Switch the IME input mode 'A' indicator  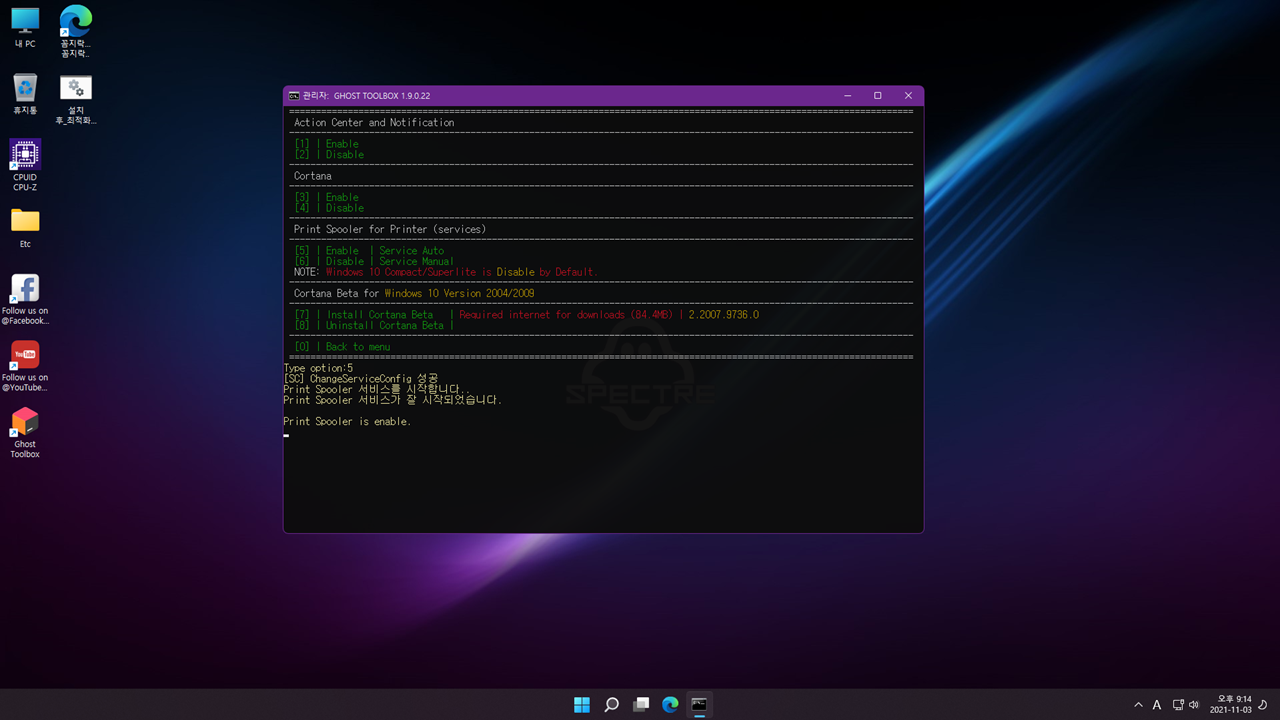[x=1157, y=705]
